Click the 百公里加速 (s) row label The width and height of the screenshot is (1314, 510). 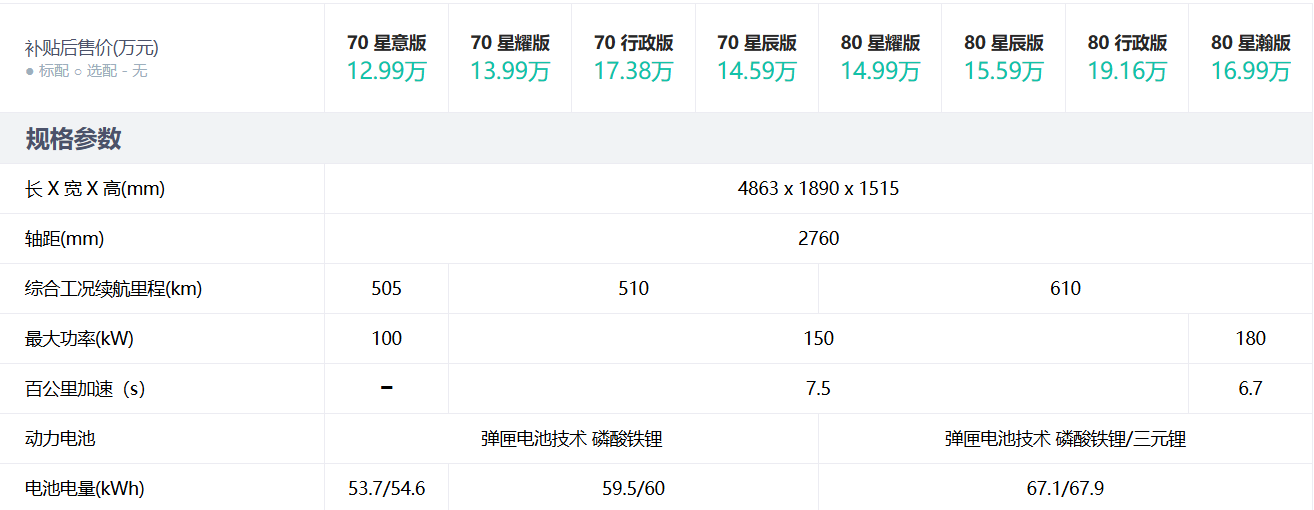(85, 388)
